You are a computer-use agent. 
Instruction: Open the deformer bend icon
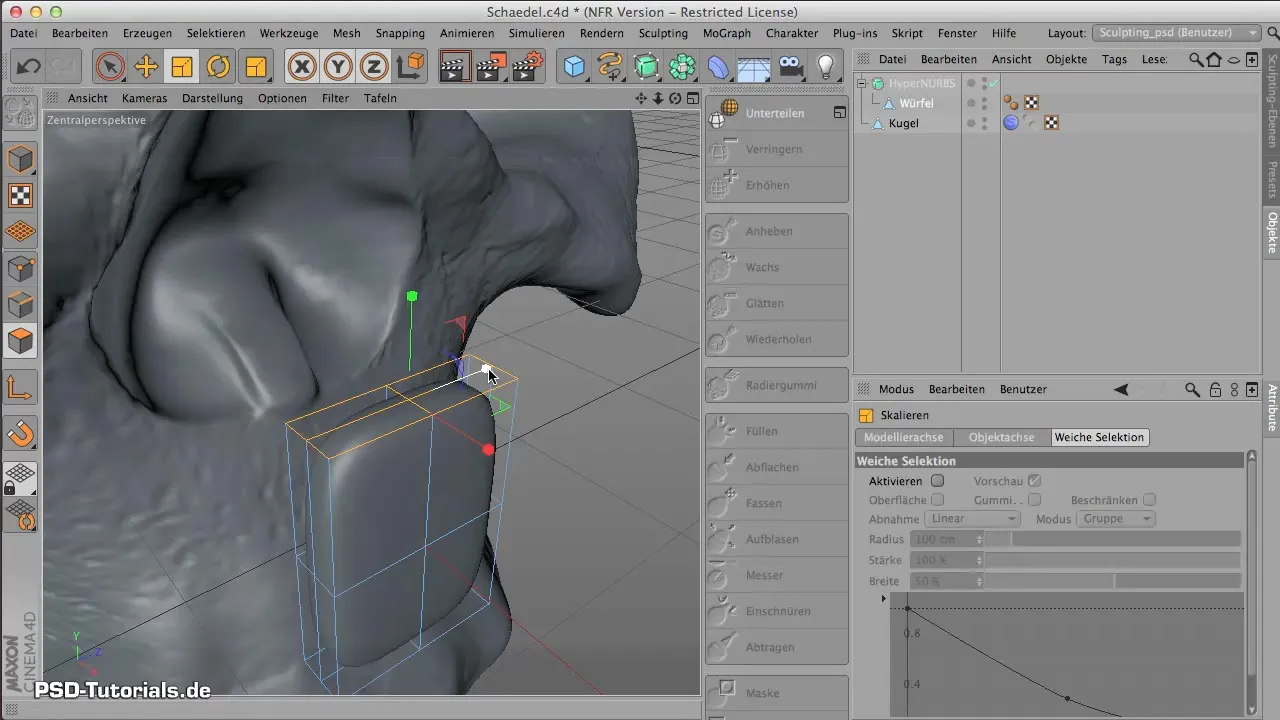point(719,67)
